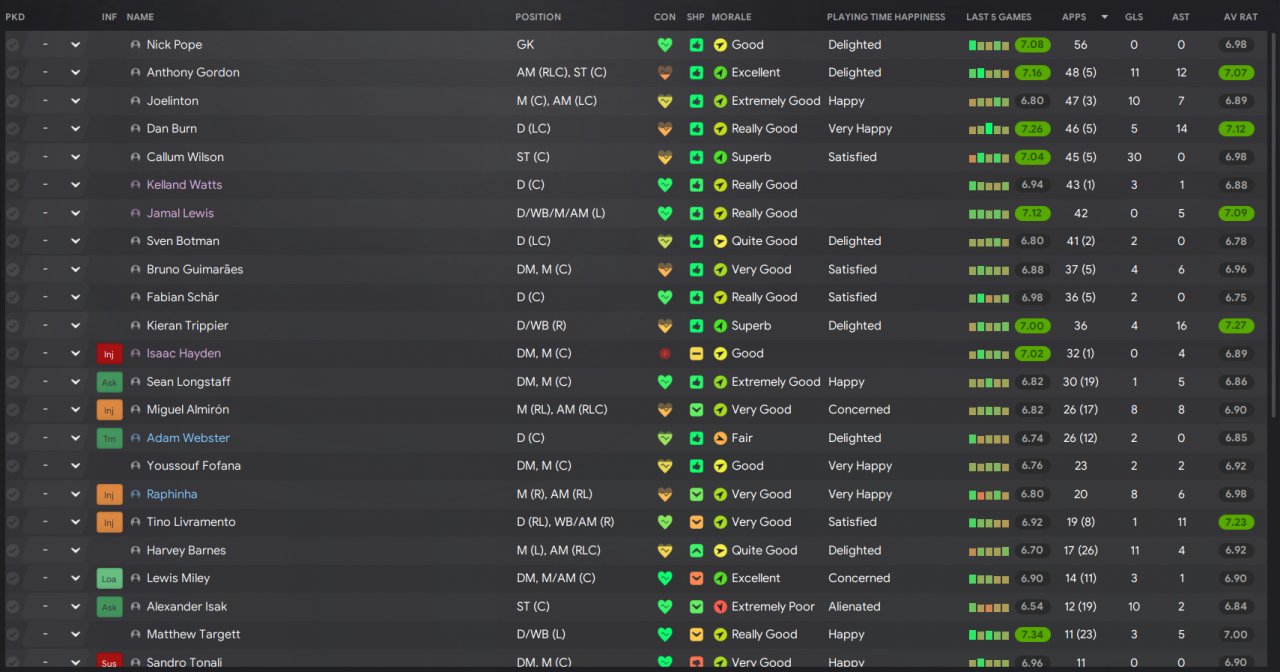1280x672 pixels.
Task: Click the player profile icon beside Raphinha
Action: point(135,494)
